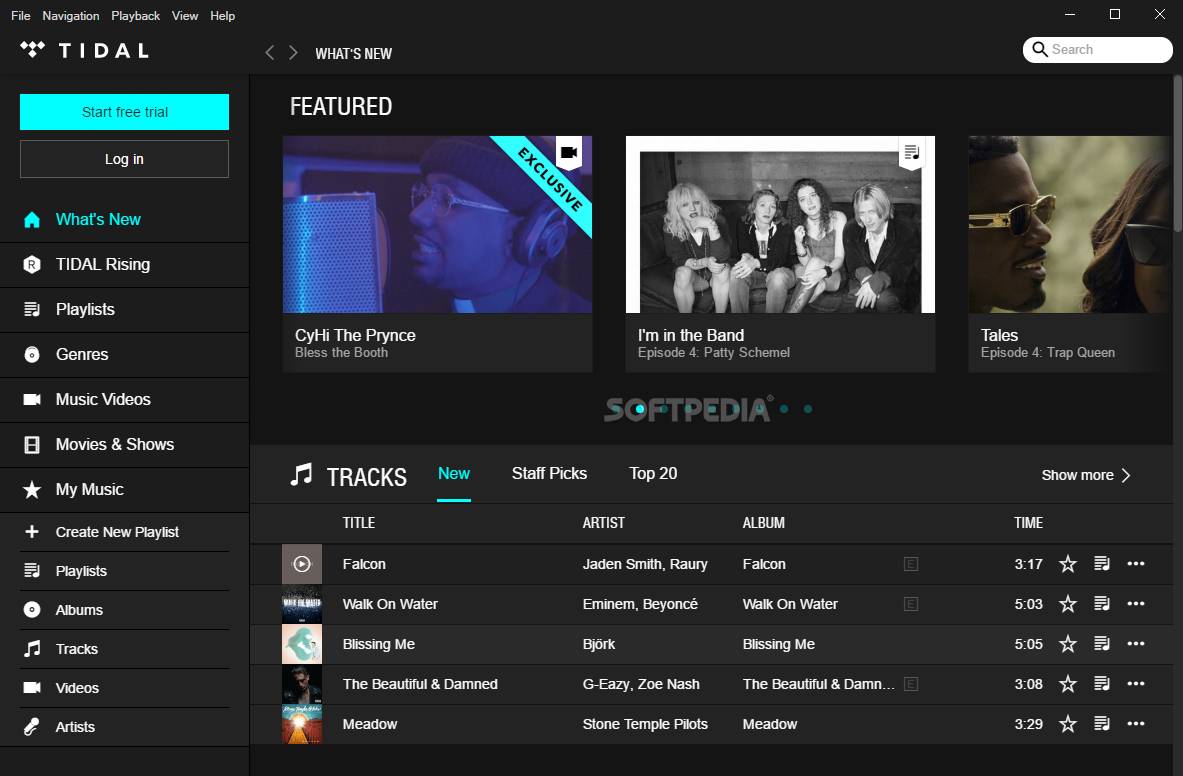Go forward with the right arrow

click(x=293, y=53)
